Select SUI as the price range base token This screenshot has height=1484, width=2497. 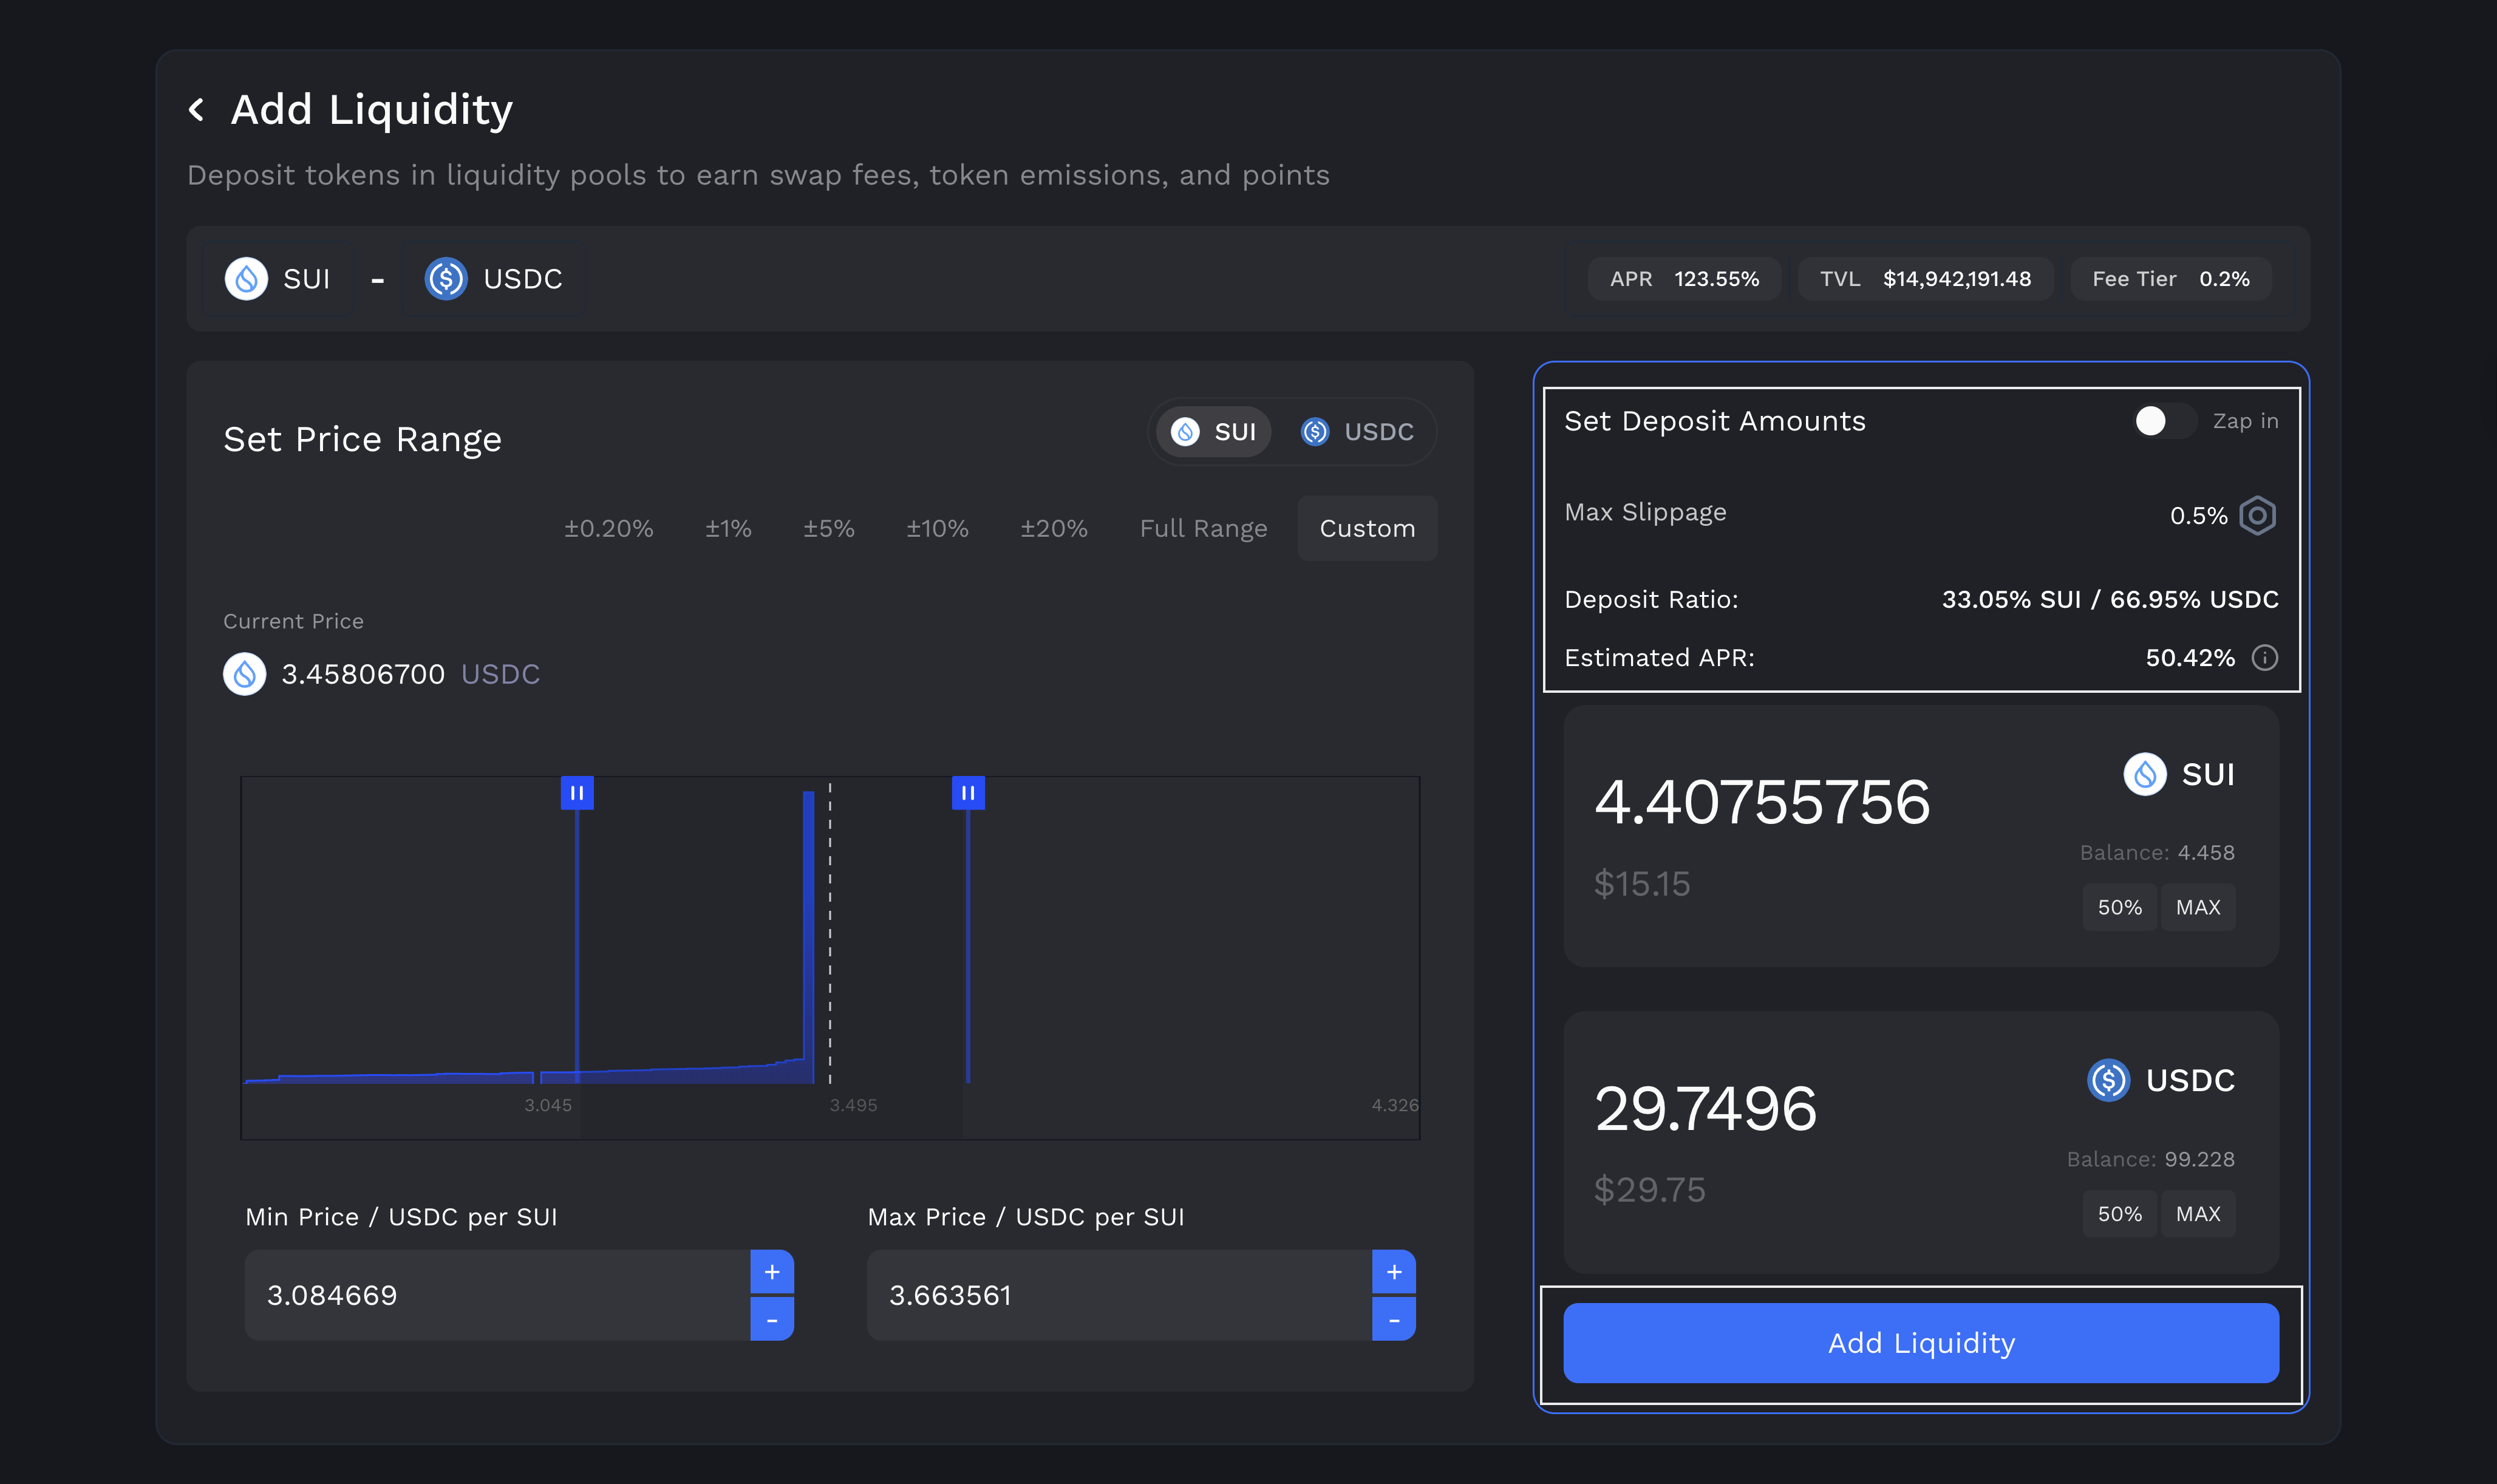1213,432
